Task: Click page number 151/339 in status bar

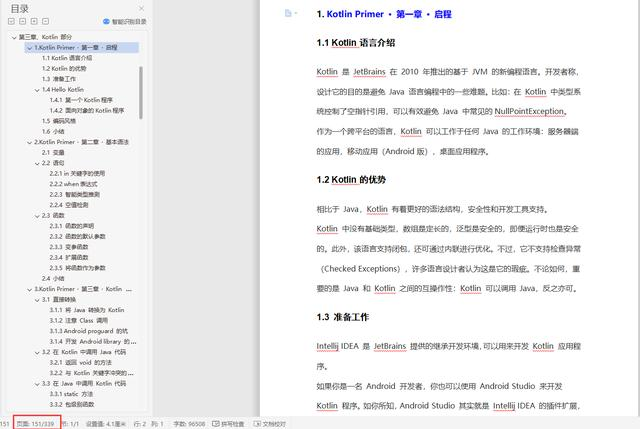Action: click(36, 424)
